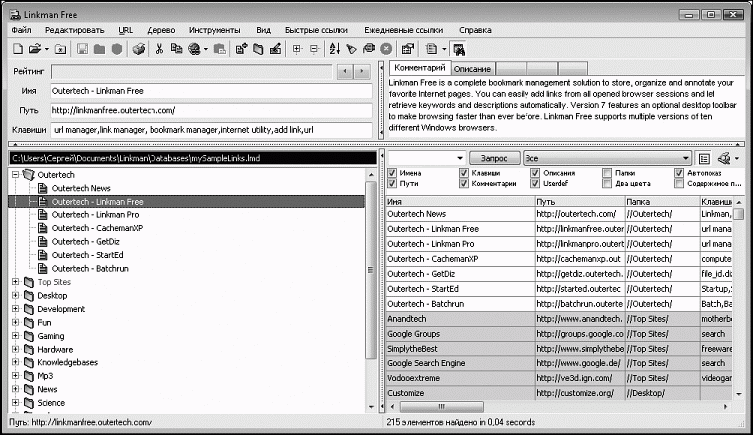The image size is (753, 435).
Task: Switch to the Описание tab
Action: pos(471,68)
